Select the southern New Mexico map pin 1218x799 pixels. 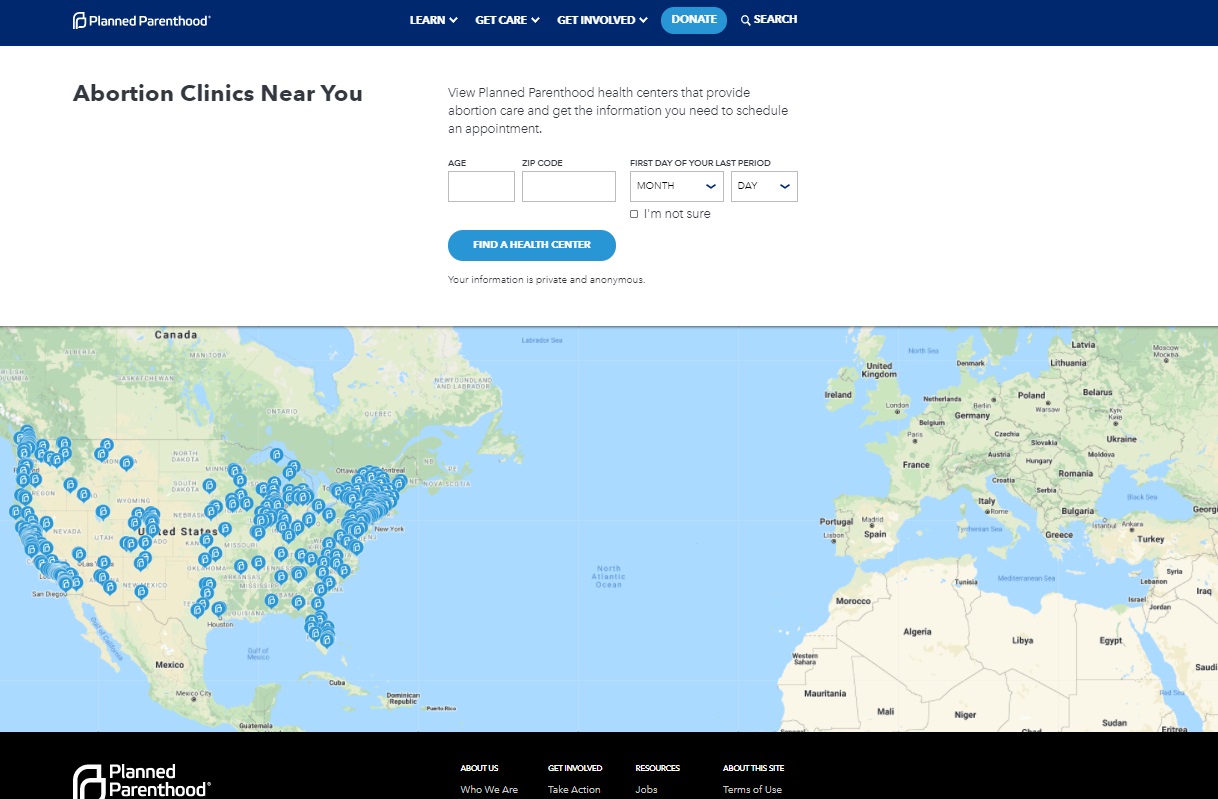pos(141,592)
